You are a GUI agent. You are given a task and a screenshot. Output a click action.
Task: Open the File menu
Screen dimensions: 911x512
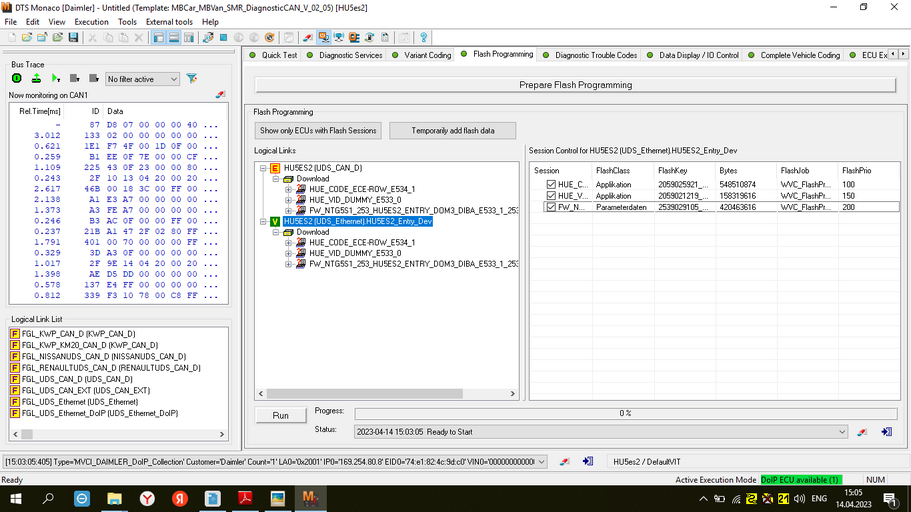point(10,22)
